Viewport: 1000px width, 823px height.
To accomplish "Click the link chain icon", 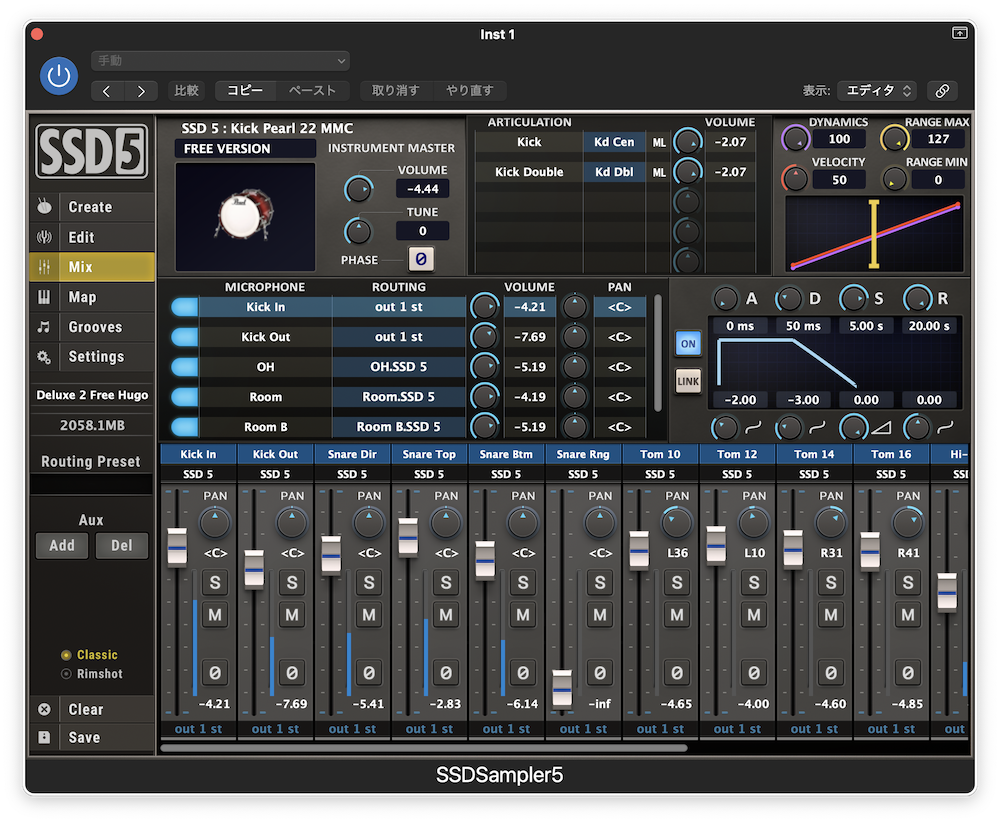I will tap(942, 91).
